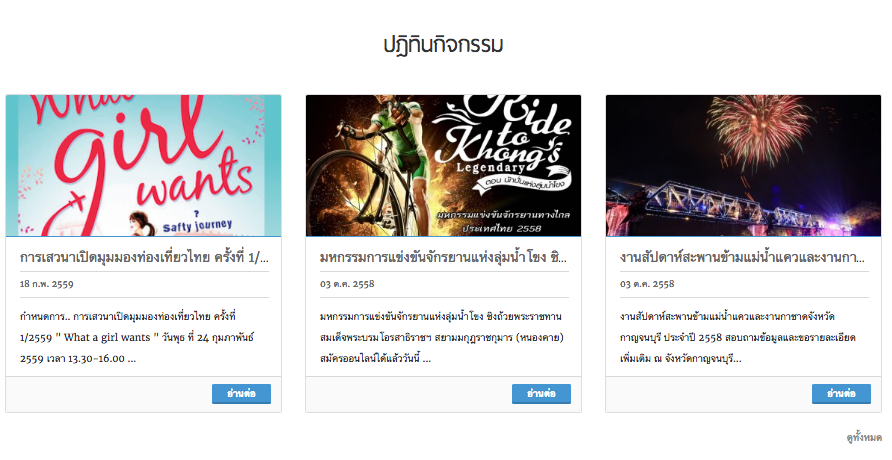This screenshot has height=460, width=892.
Task: Select the date '18 ก.พ. 2559'
Action: pos(47,284)
